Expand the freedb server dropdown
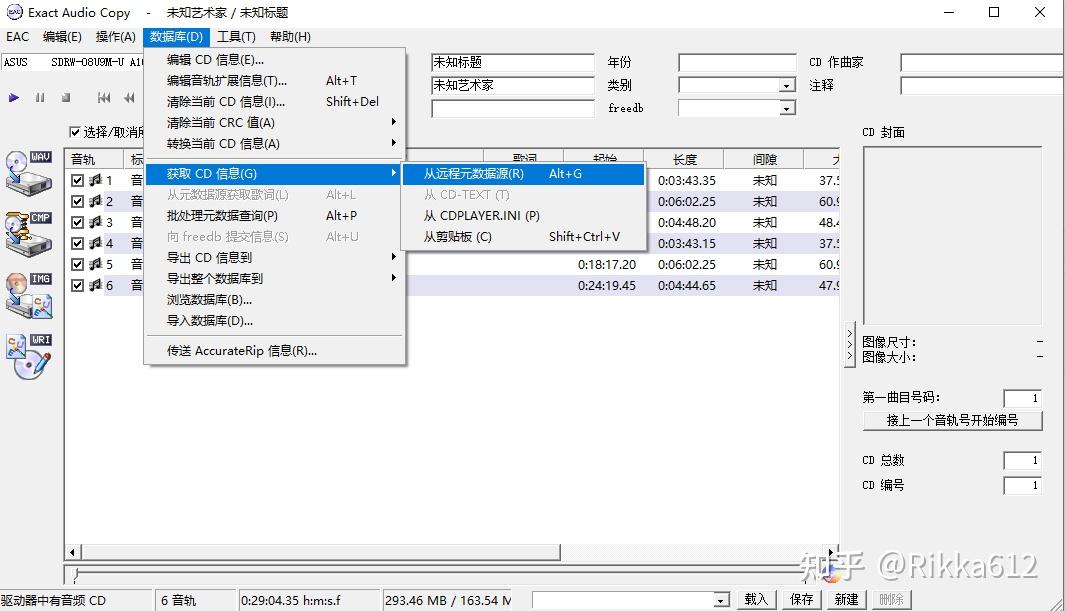1065x611 pixels. [x=787, y=108]
